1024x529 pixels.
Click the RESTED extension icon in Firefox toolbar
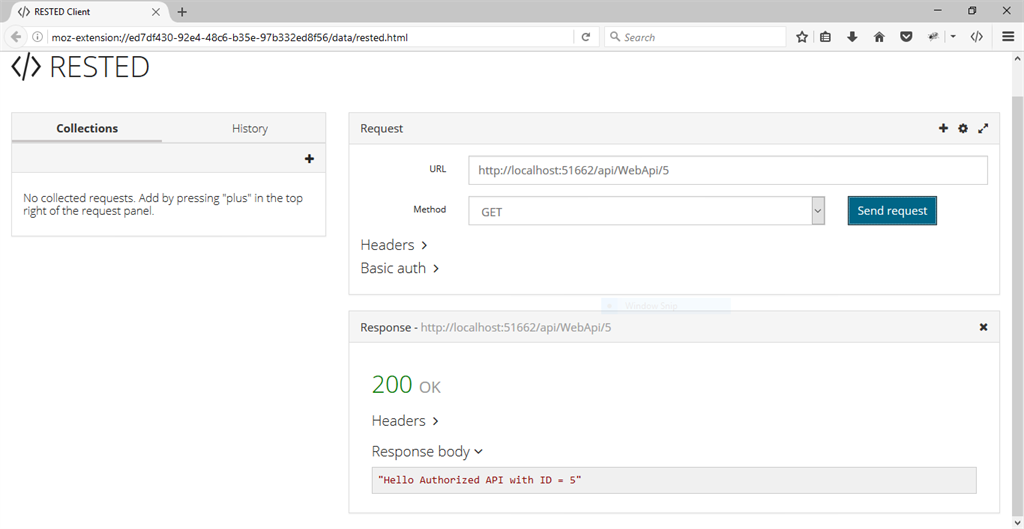tap(977, 37)
